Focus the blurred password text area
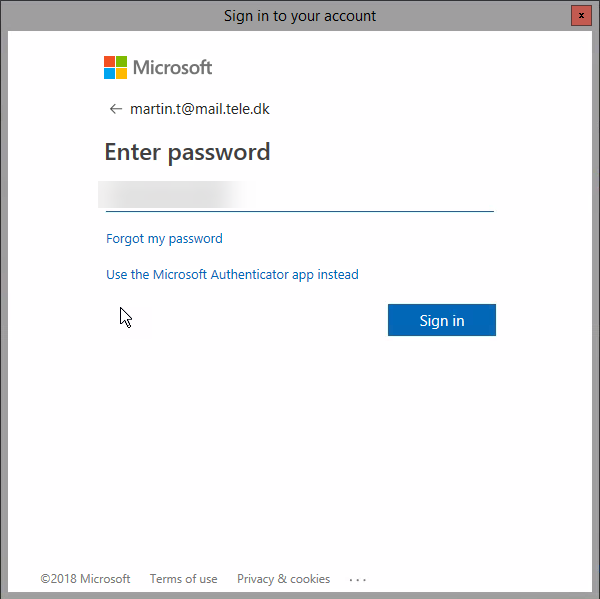600x599 pixels. tap(178, 194)
